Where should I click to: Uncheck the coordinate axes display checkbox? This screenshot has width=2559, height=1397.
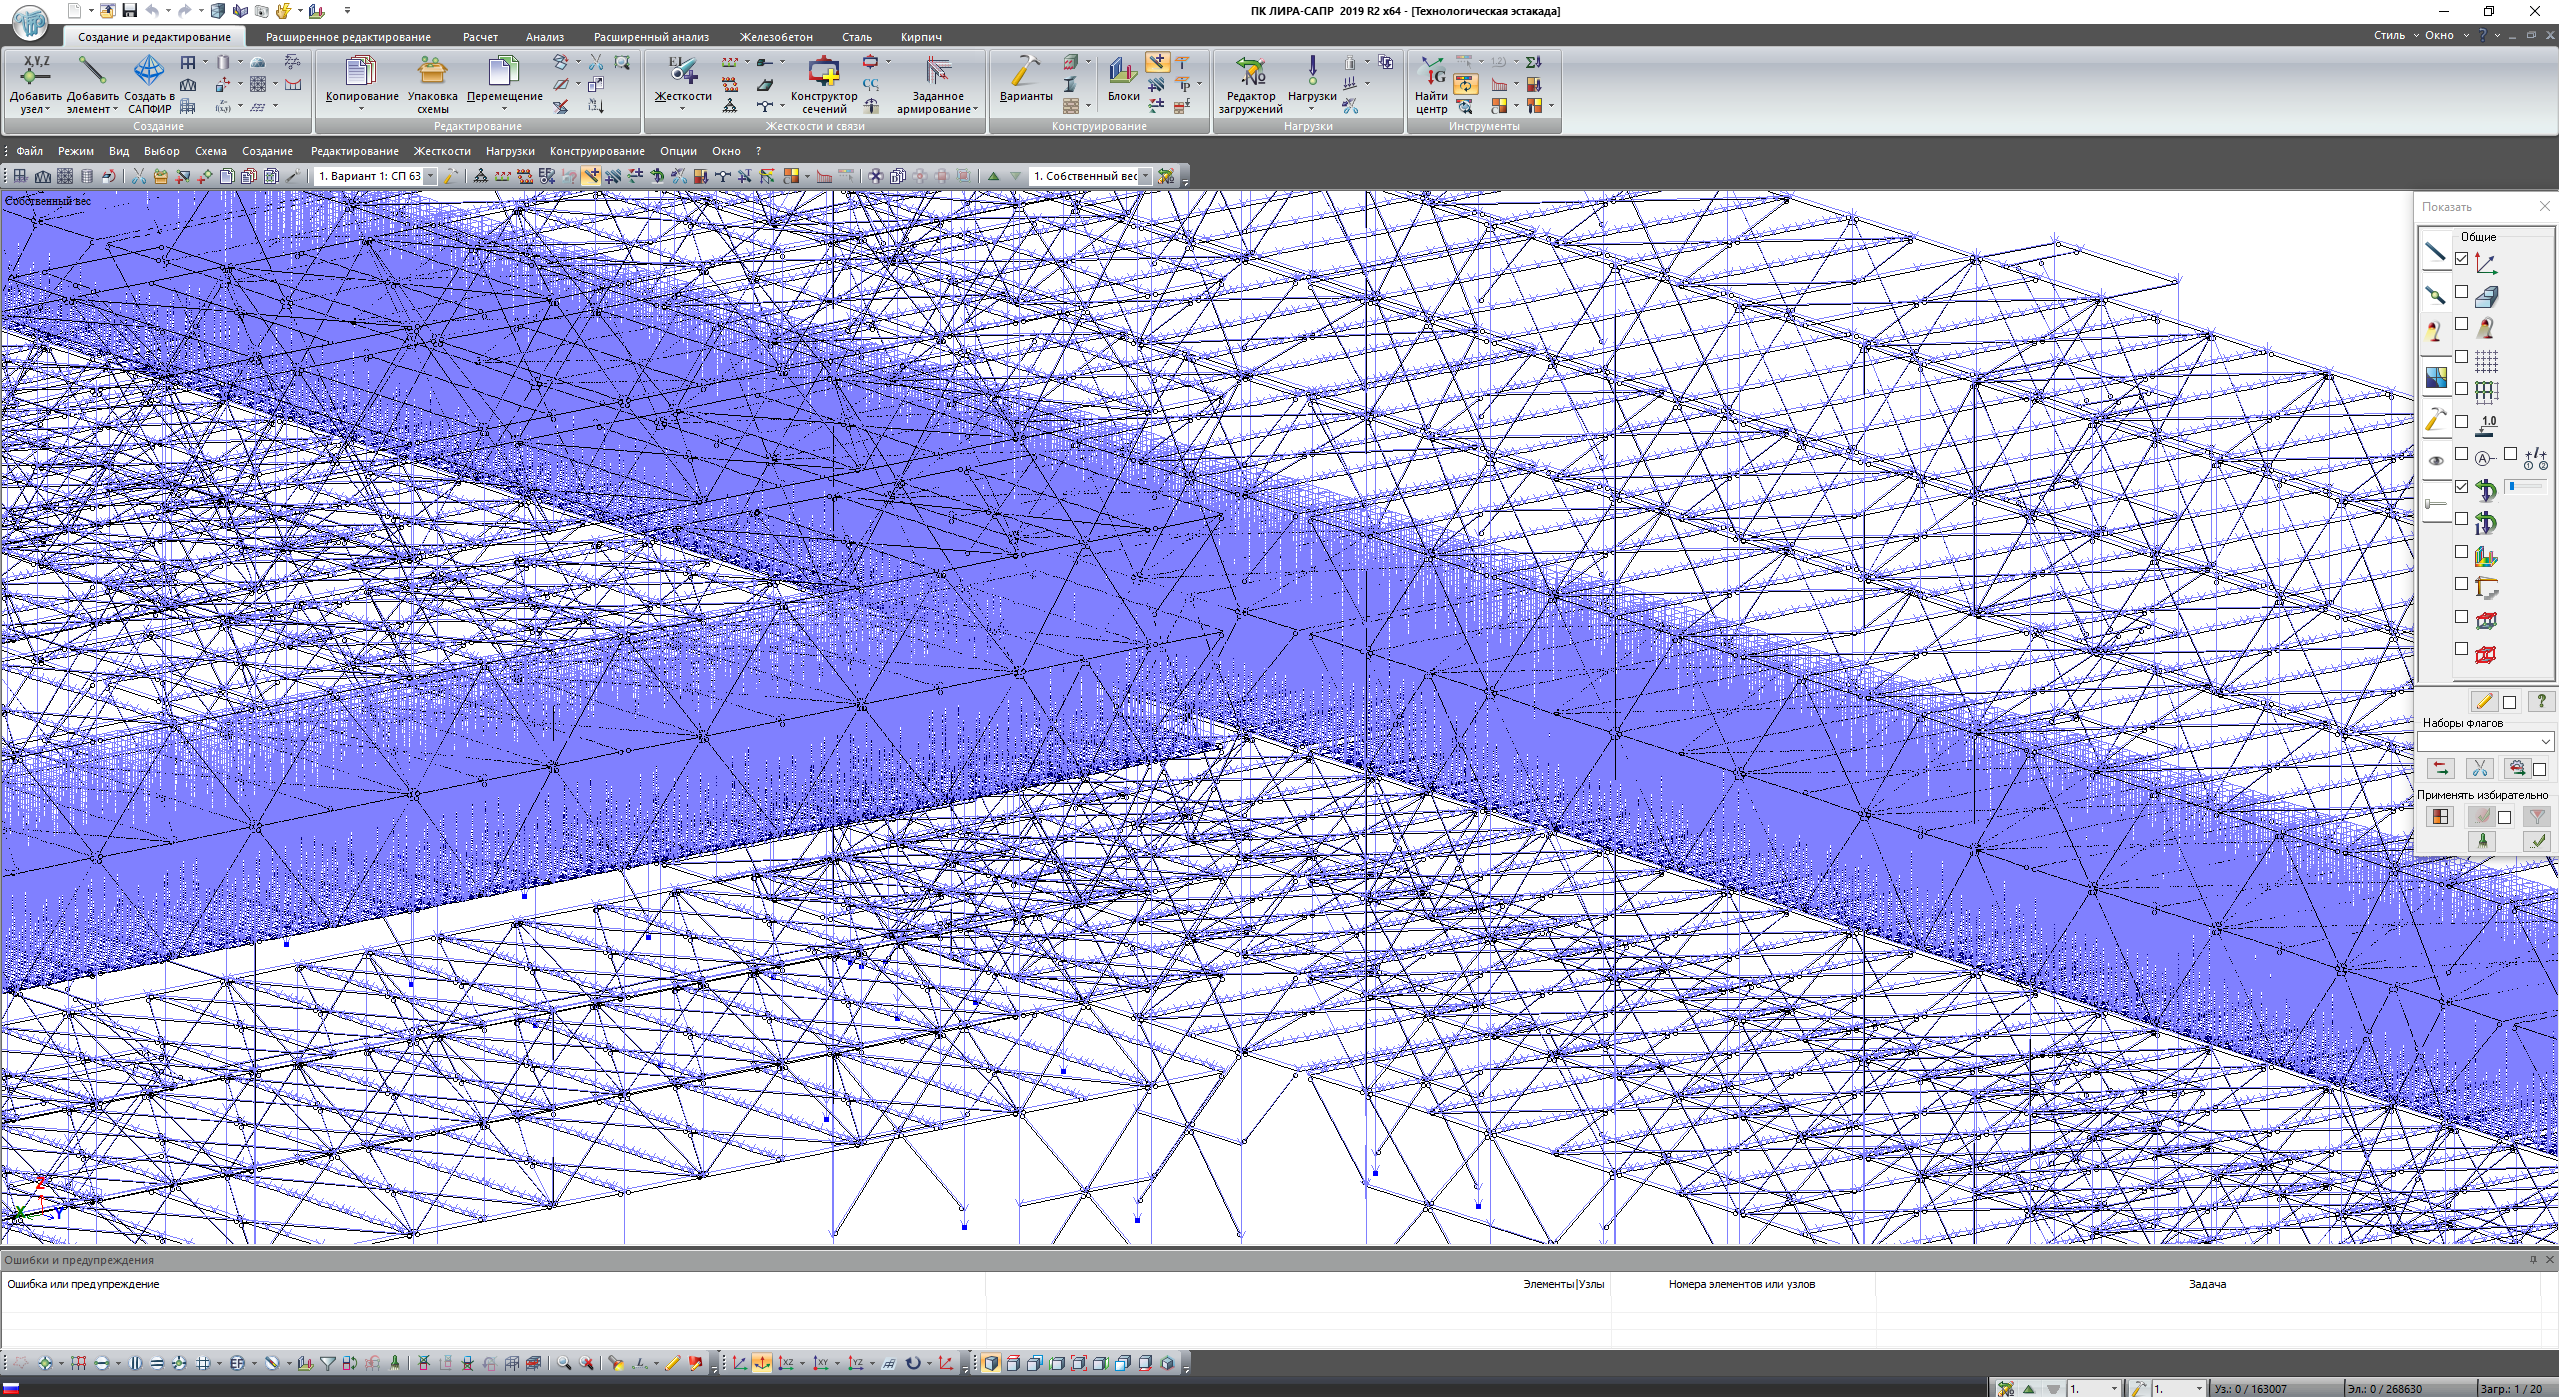pyautogui.click(x=2462, y=259)
